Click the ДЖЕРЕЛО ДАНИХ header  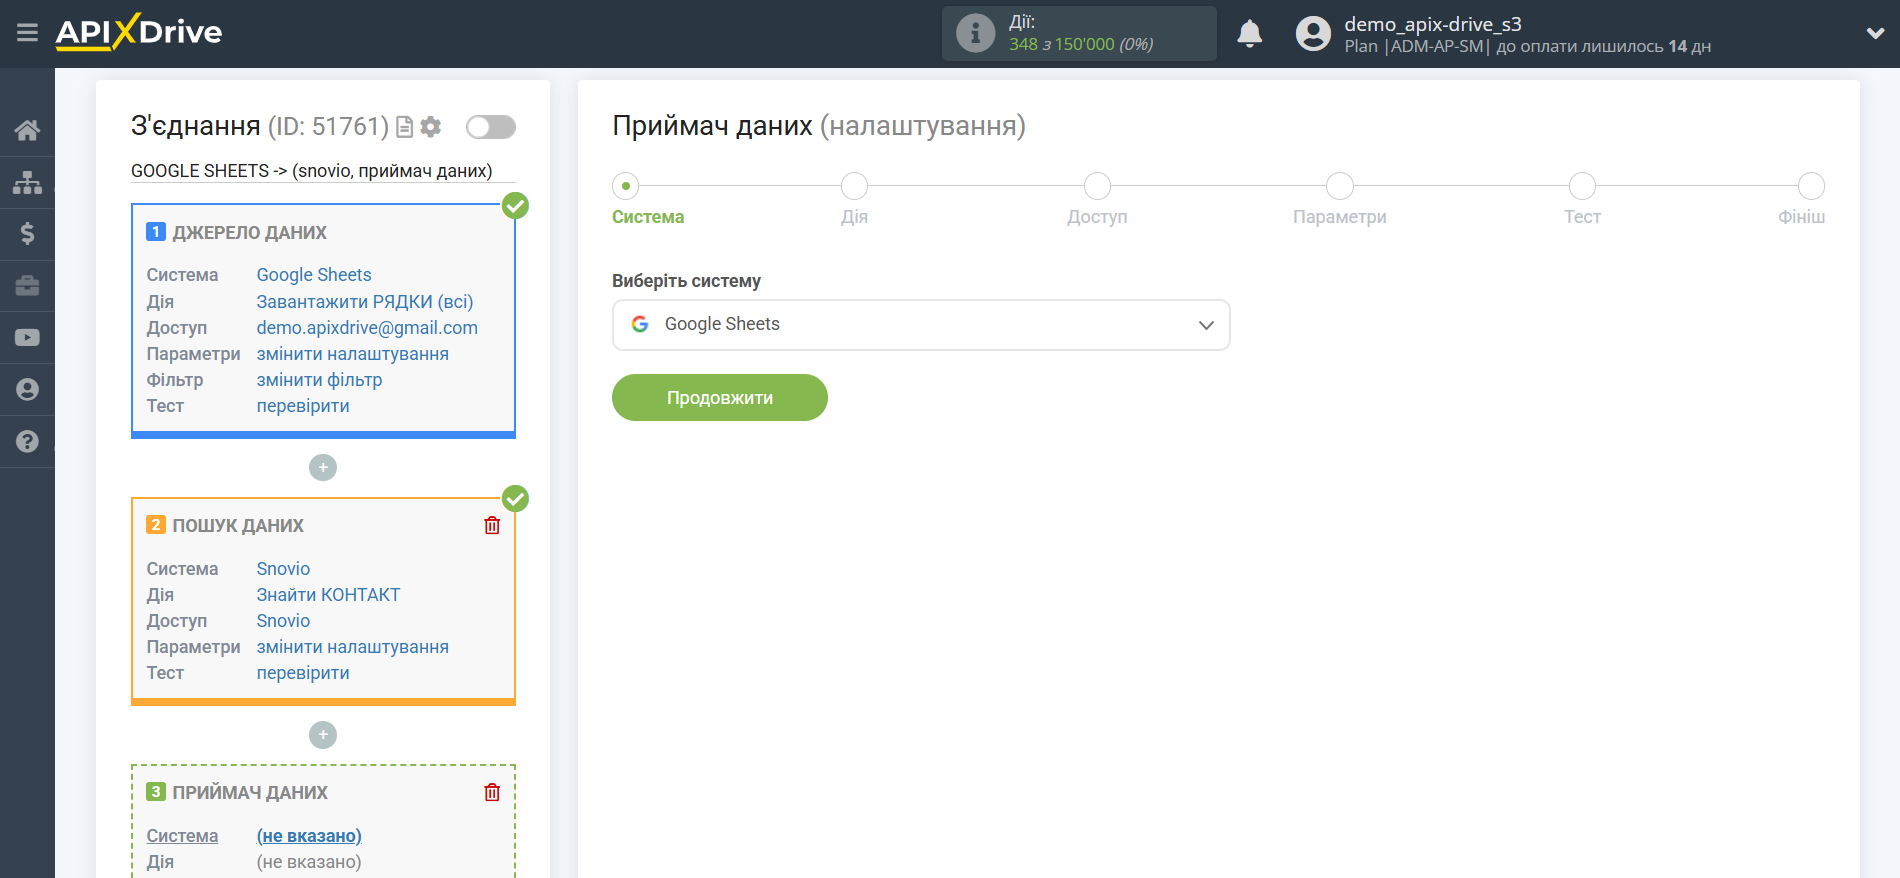click(249, 232)
